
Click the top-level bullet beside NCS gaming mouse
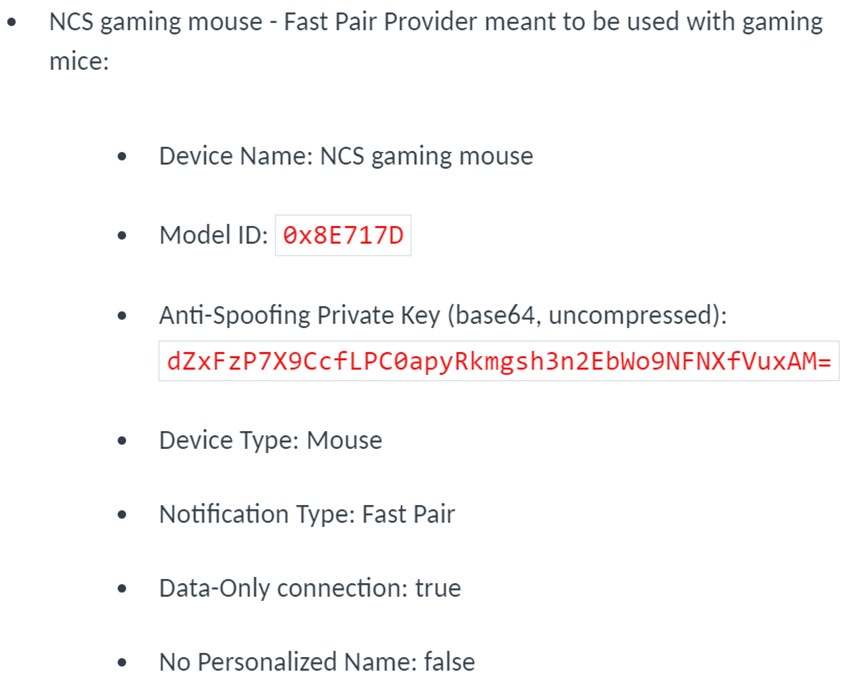[x=11, y=23]
